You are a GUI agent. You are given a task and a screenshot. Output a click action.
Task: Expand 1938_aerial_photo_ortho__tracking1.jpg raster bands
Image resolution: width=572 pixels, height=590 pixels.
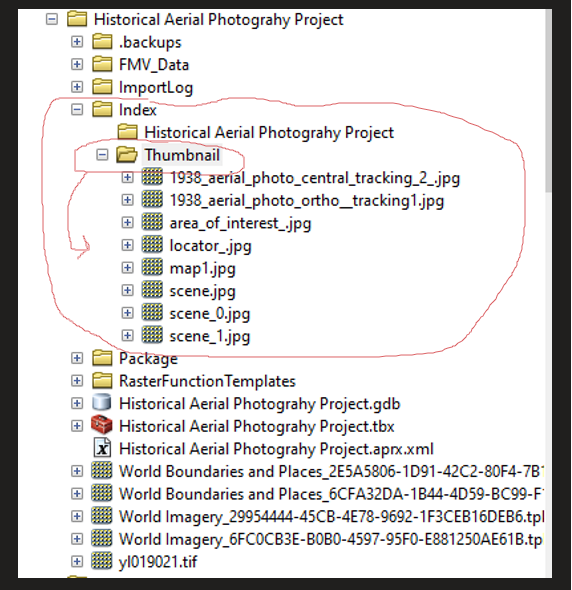click(x=127, y=200)
